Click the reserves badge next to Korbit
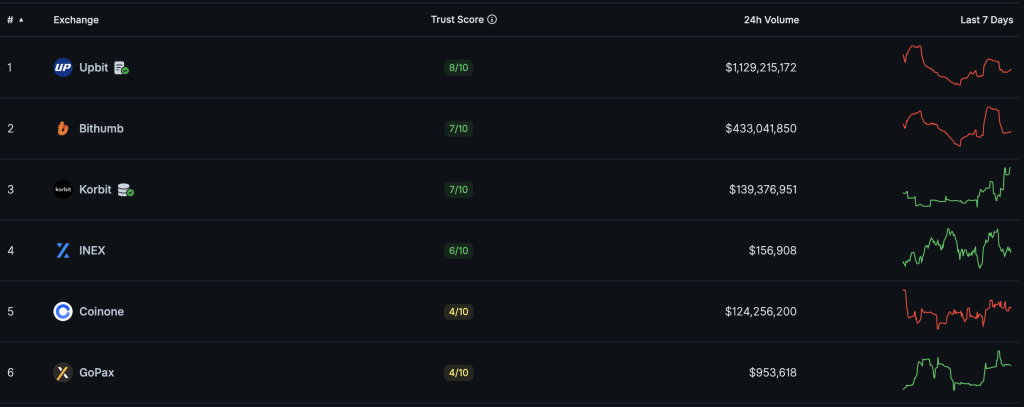Screen dimensions: 1024x407 [125, 190]
